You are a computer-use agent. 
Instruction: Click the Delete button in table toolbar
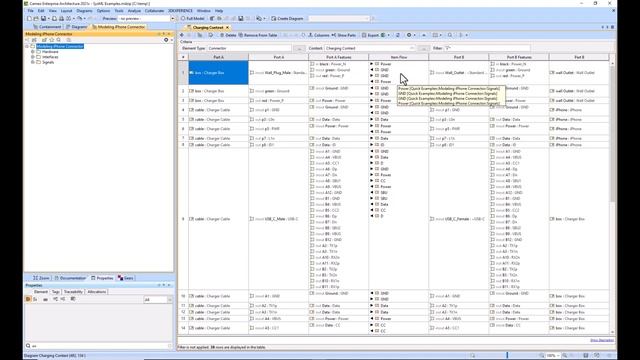[x=228, y=35]
